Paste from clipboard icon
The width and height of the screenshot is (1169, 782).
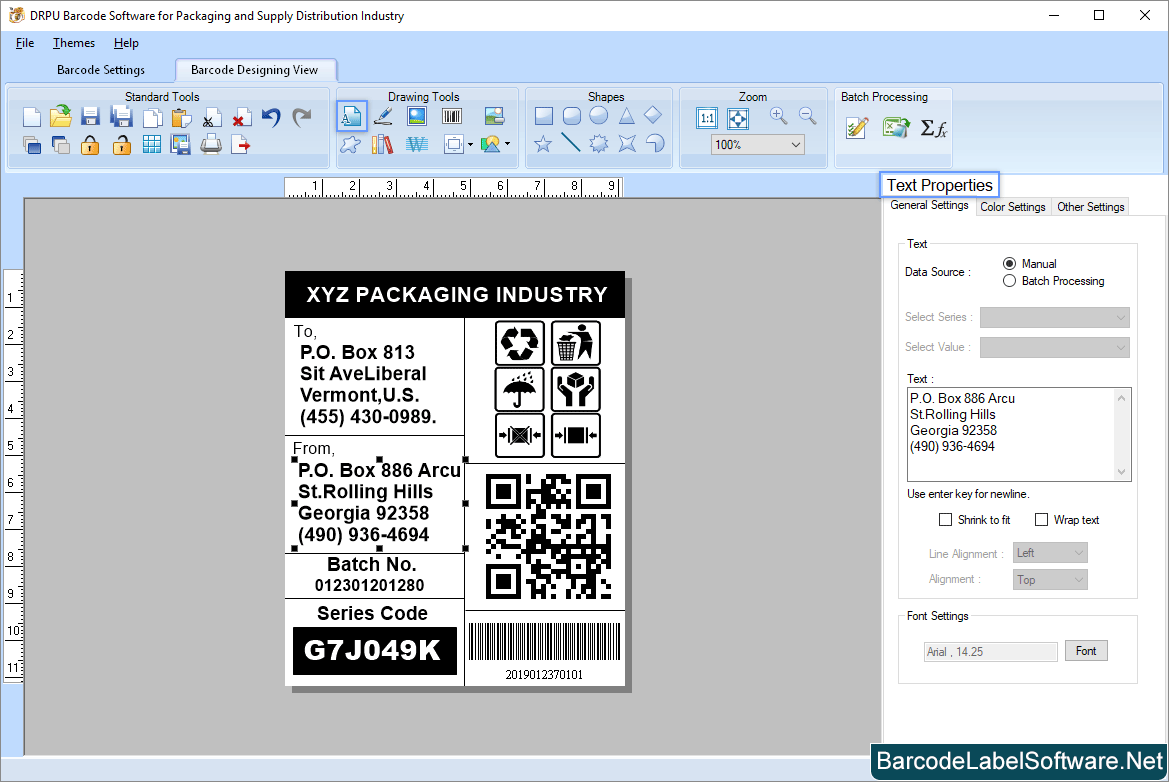pos(181,118)
